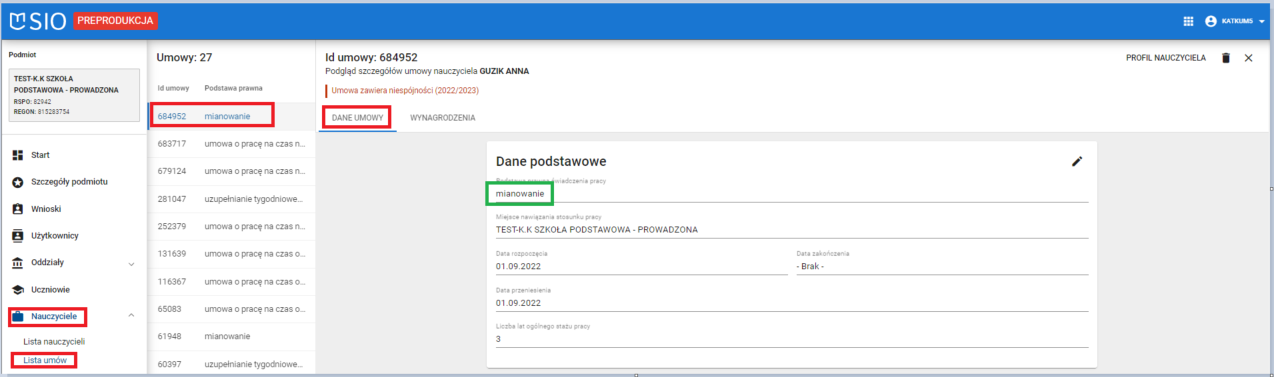Click the Data zakończenia field

click(x=941, y=261)
